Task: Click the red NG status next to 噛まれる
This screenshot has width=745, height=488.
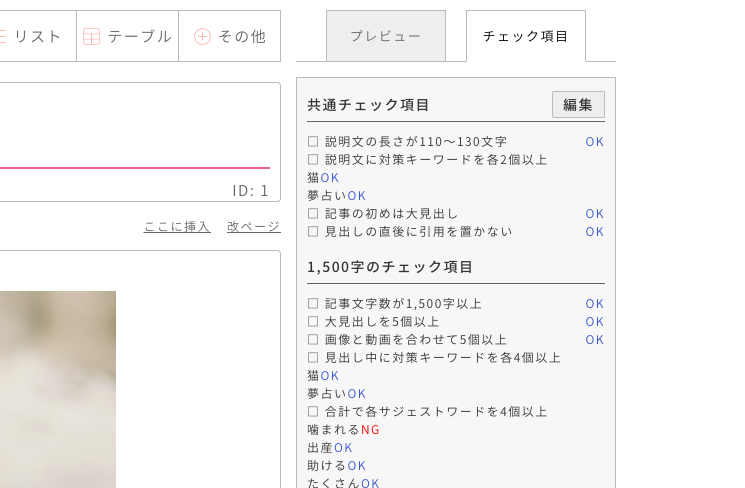Action: coord(370,430)
